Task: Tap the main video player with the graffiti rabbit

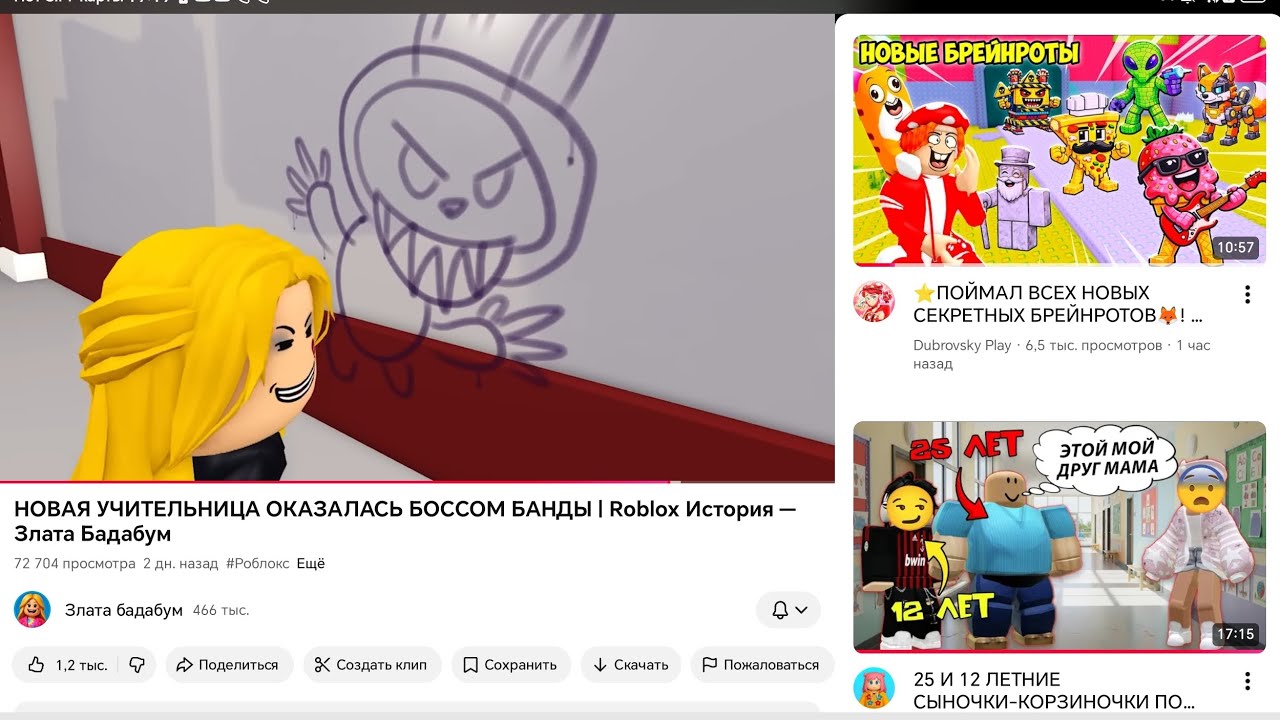Action: point(417,247)
